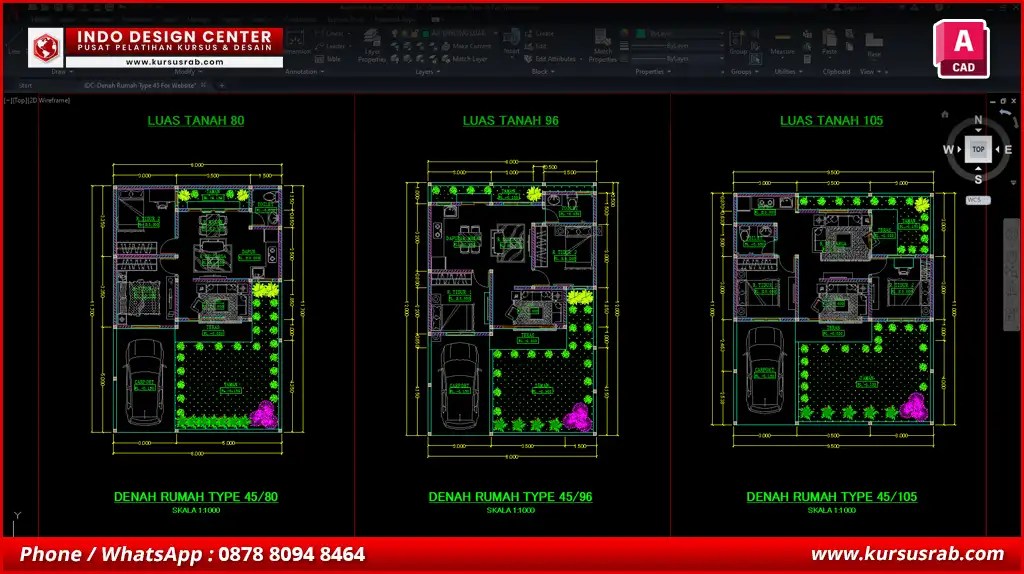This screenshot has width=1024, height=574.
Task: Select the Table annotation tool
Action: pos(328,59)
